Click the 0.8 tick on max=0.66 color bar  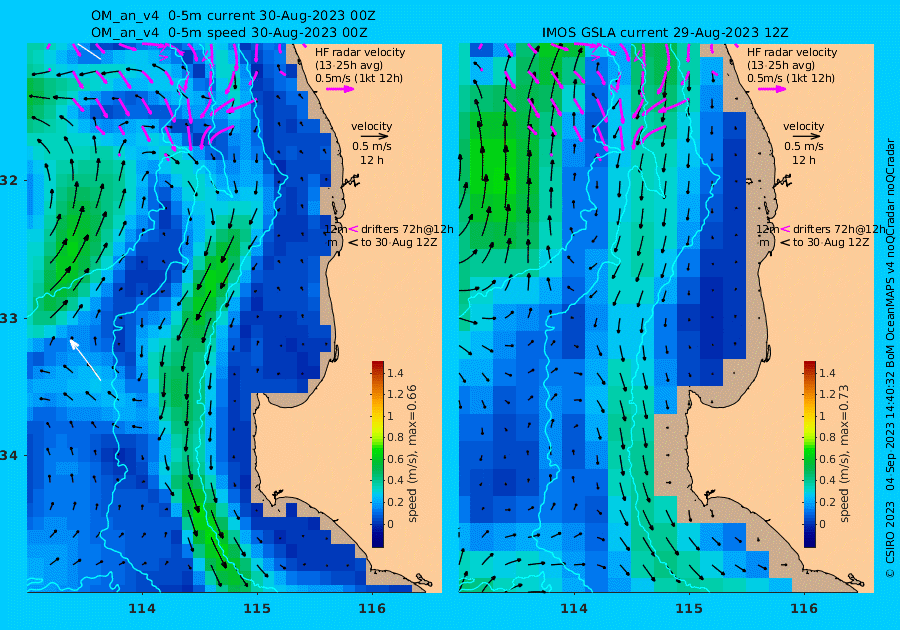pyautogui.click(x=395, y=438)
